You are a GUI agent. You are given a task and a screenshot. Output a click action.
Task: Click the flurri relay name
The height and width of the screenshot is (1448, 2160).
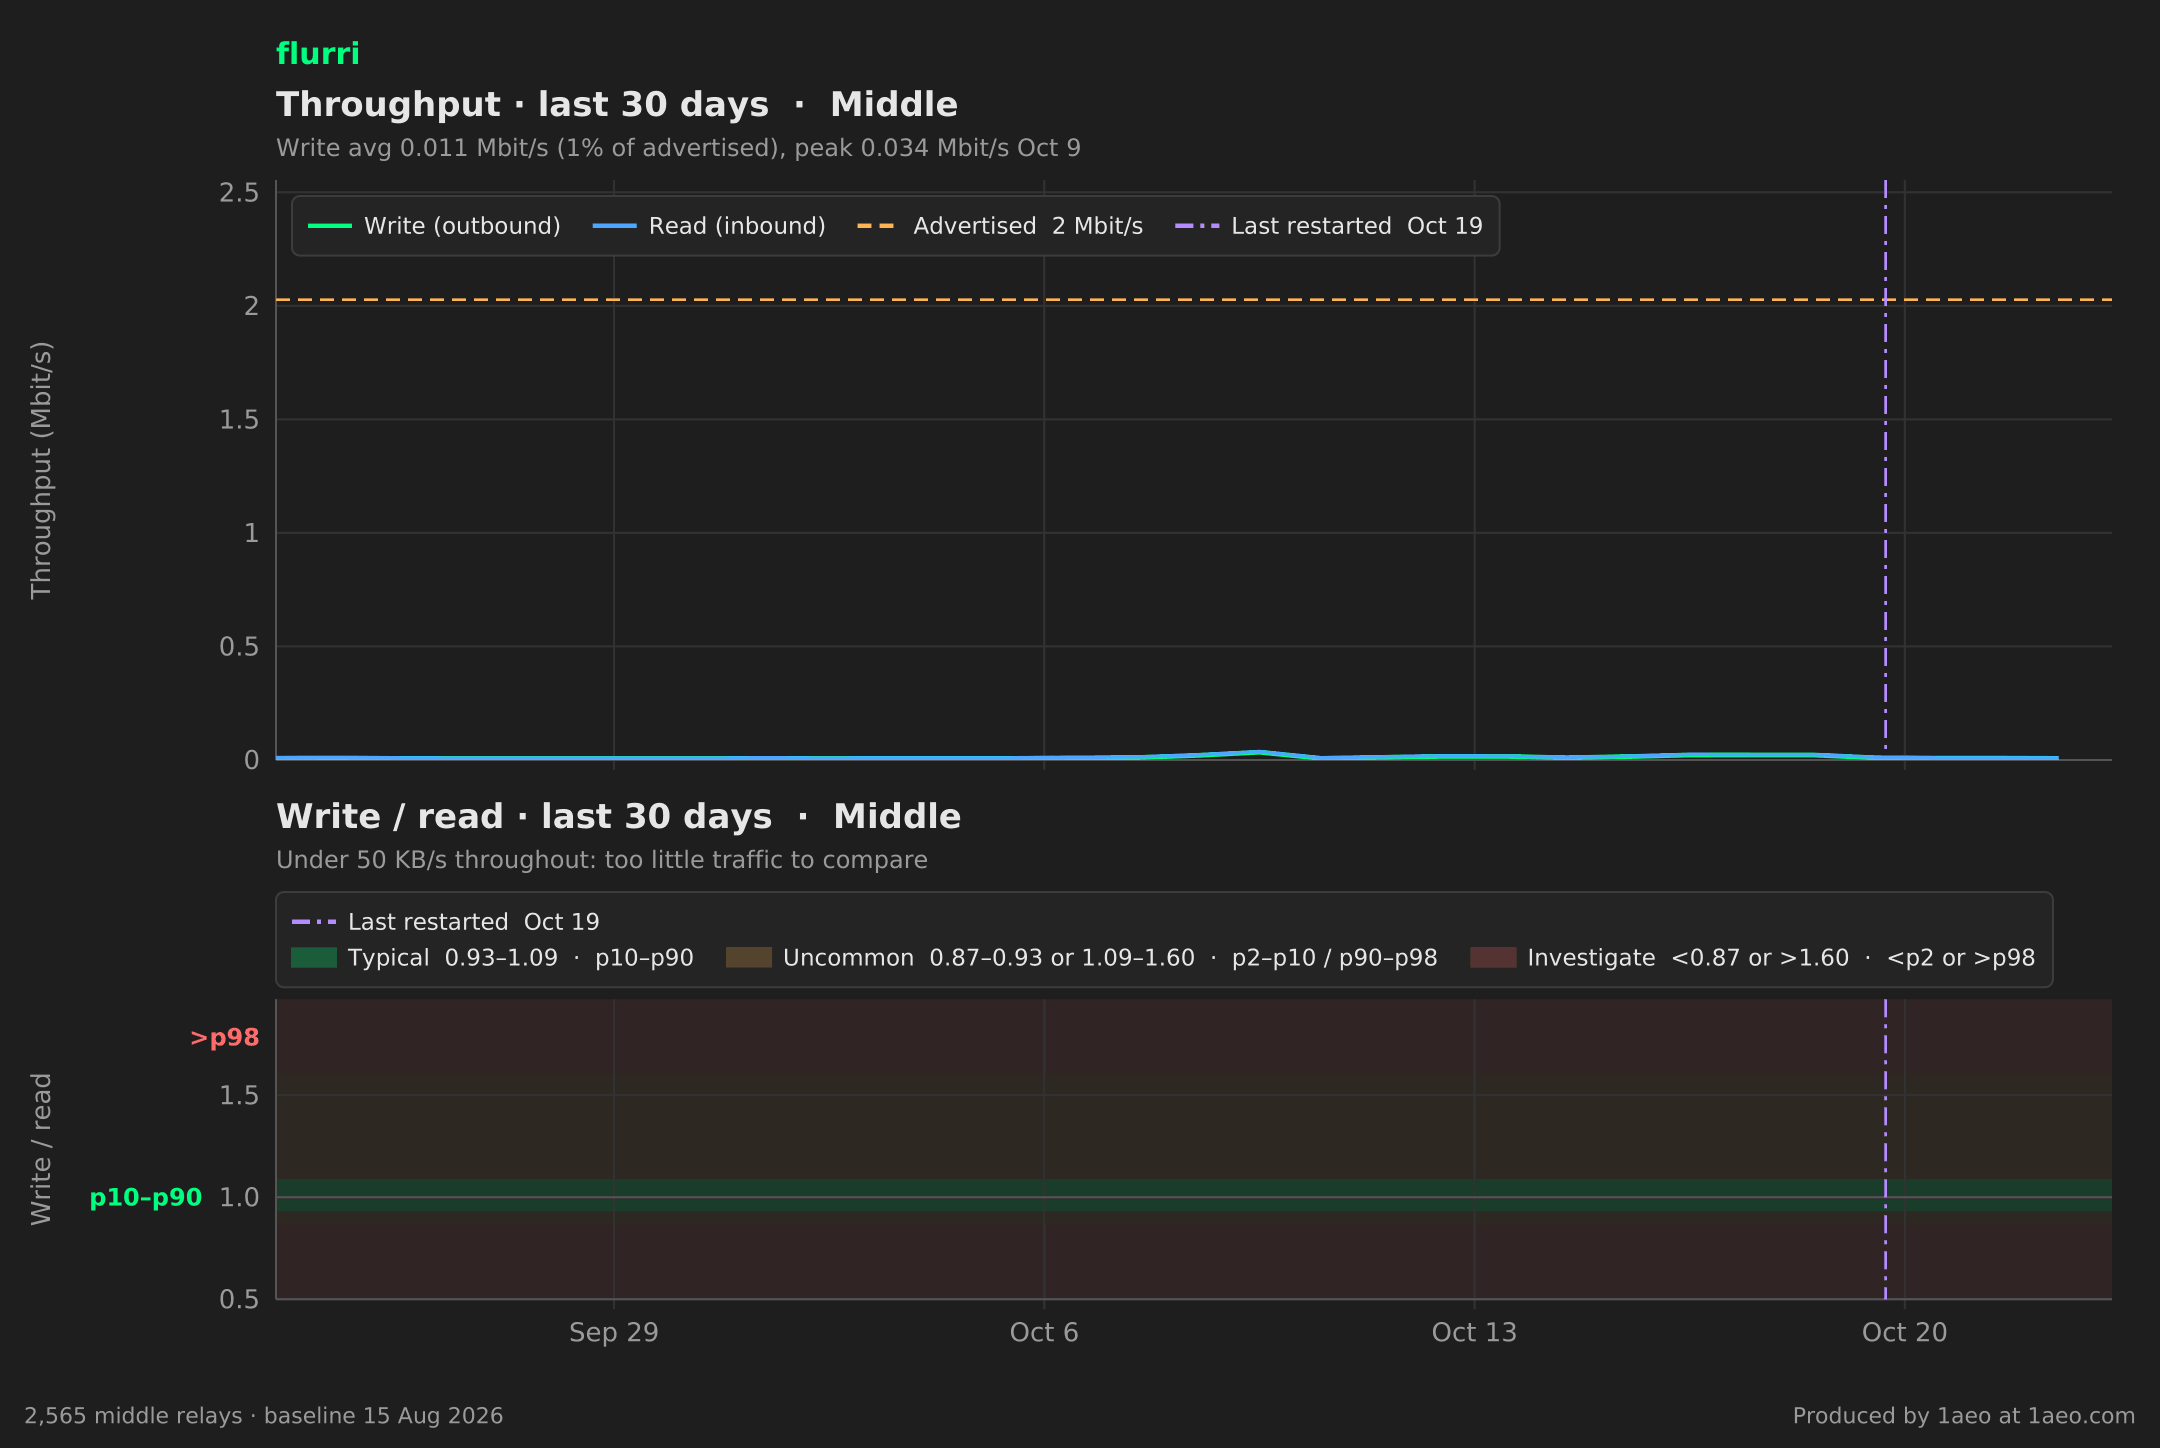[317, 54]
